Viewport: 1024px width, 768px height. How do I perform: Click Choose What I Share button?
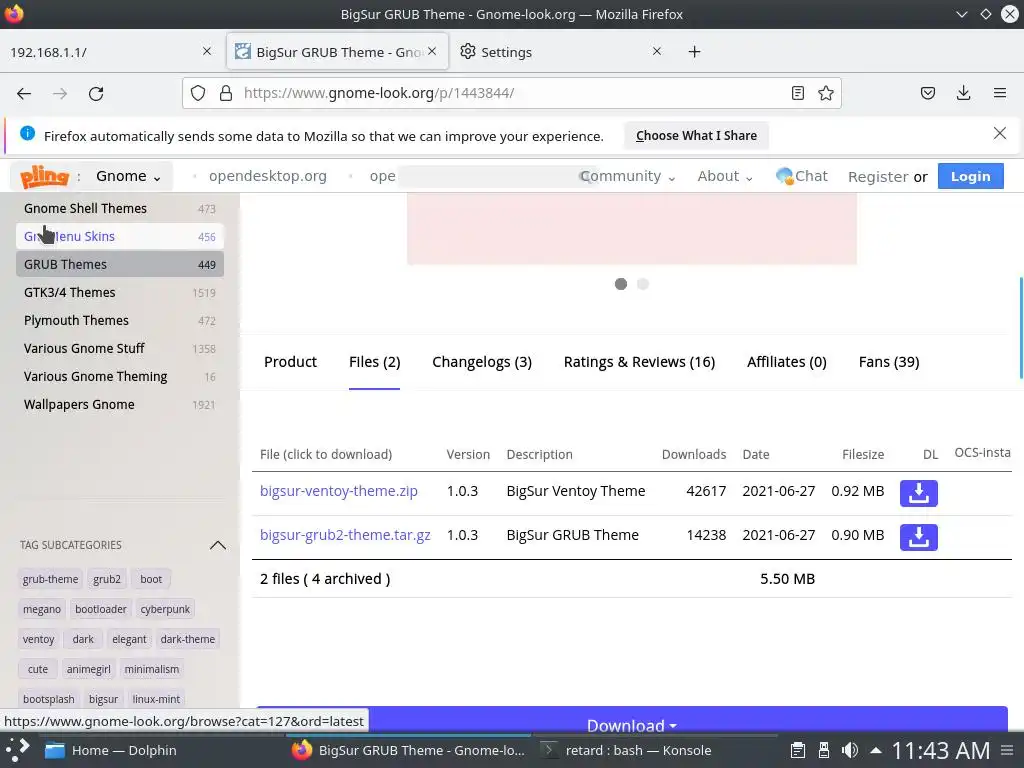(x=696, y=135)
